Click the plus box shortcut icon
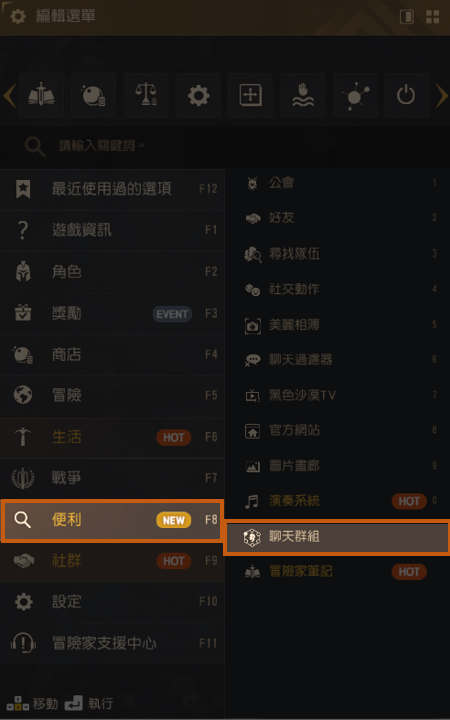 tap(250, 96)
